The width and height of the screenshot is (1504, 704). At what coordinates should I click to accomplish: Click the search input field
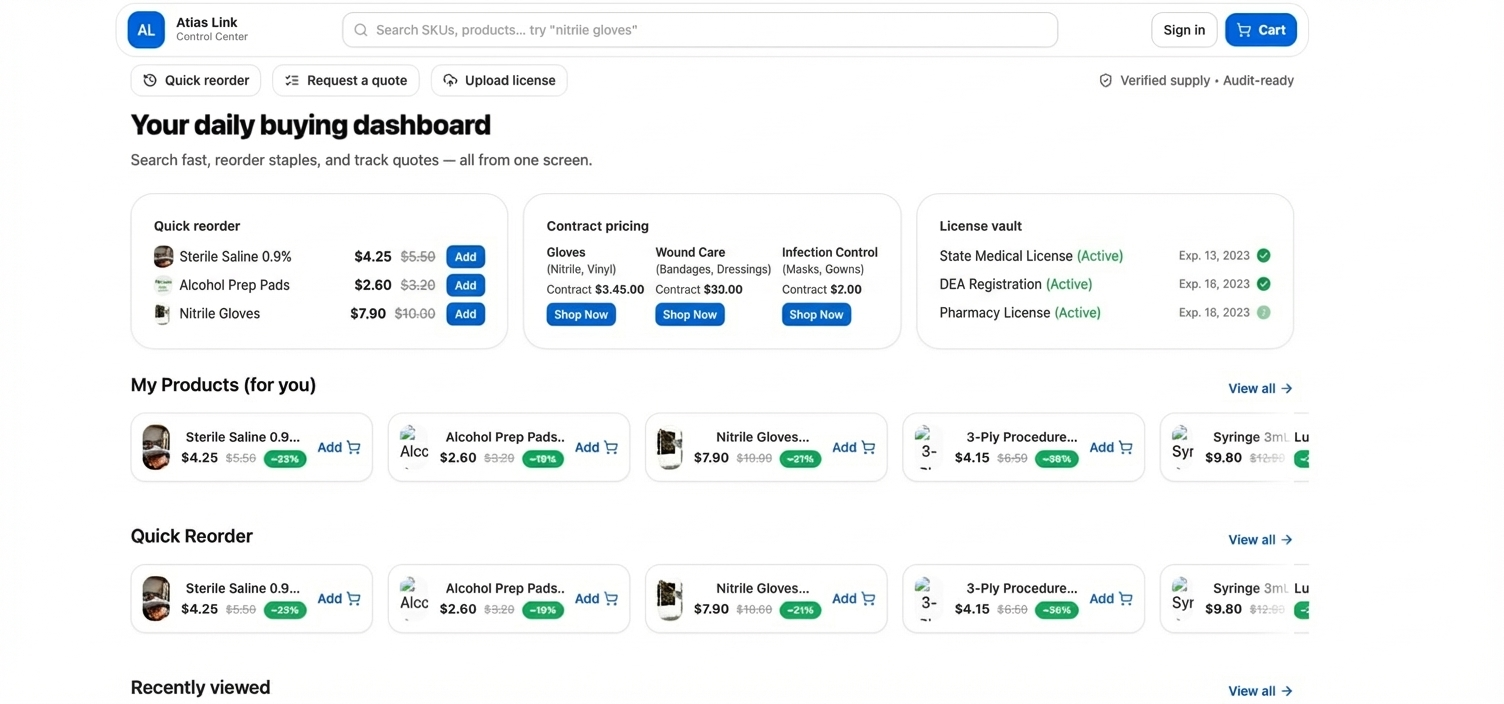[x=700, y=30]
